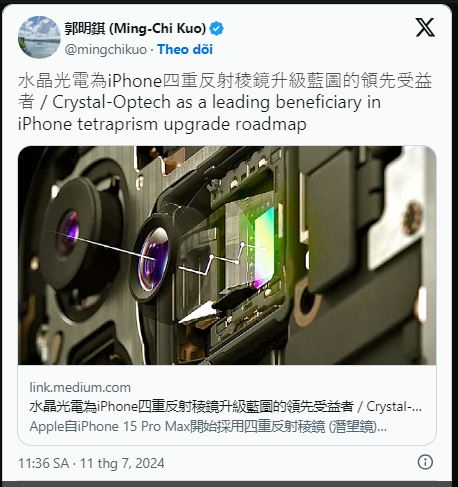Click the blue verified checkmark badge
Image resolution: width=458 pixels, height=487 pixels.
(x=216, y=29)
